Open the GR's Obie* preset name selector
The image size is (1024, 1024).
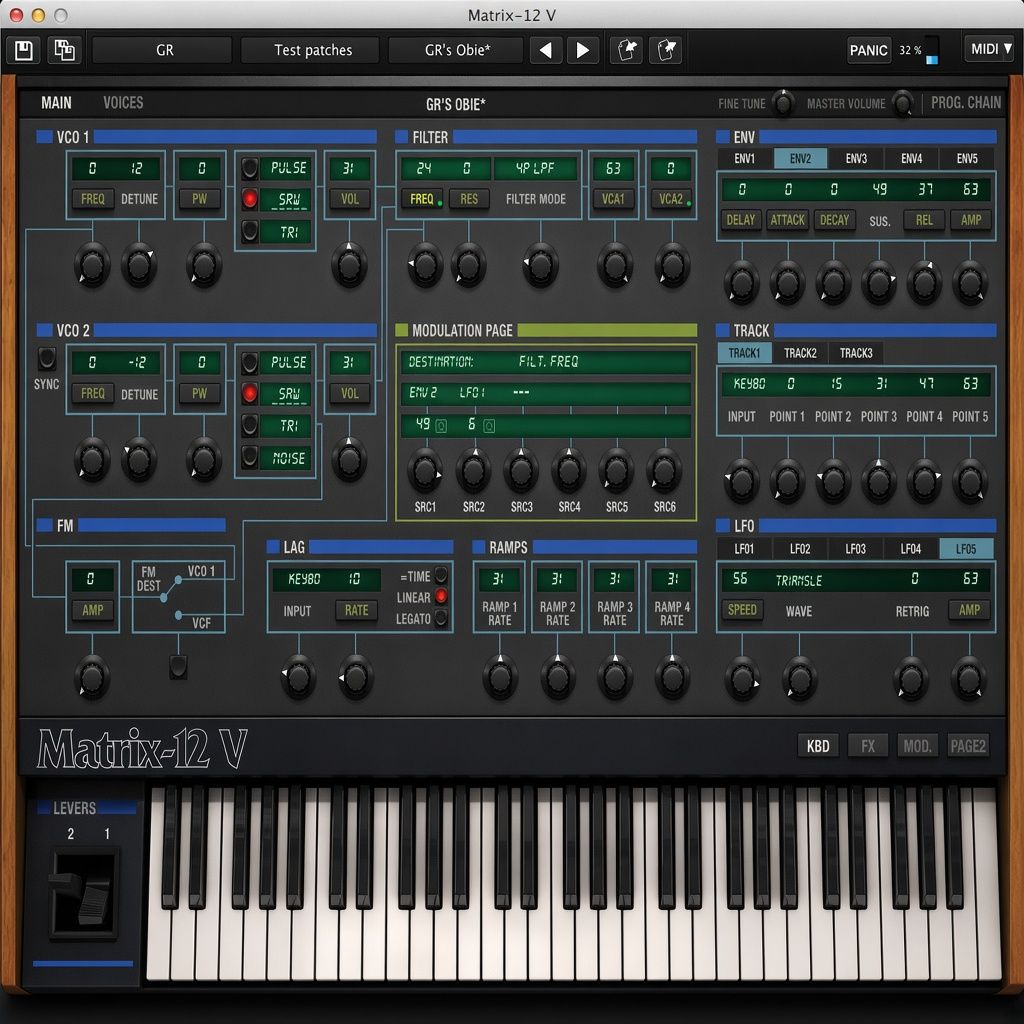pyautogui.click(x=456, y=50)
